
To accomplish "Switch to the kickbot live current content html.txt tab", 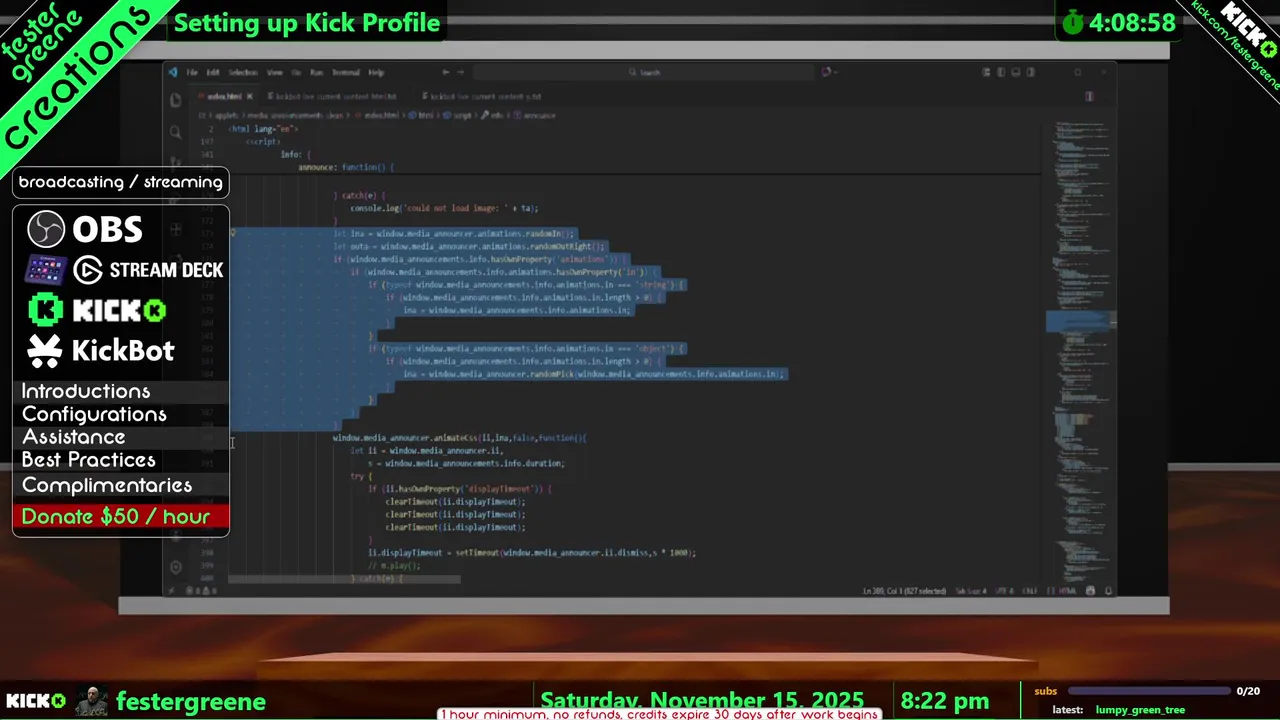I will coord(336,96).
